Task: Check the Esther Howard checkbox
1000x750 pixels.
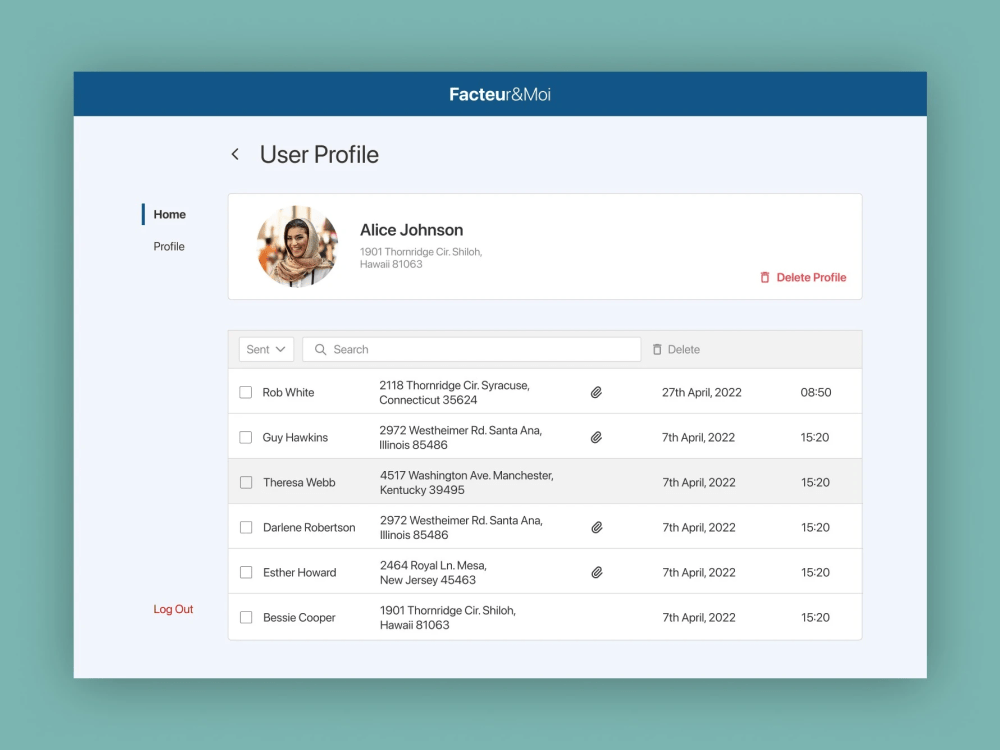Action: point(246,573)
